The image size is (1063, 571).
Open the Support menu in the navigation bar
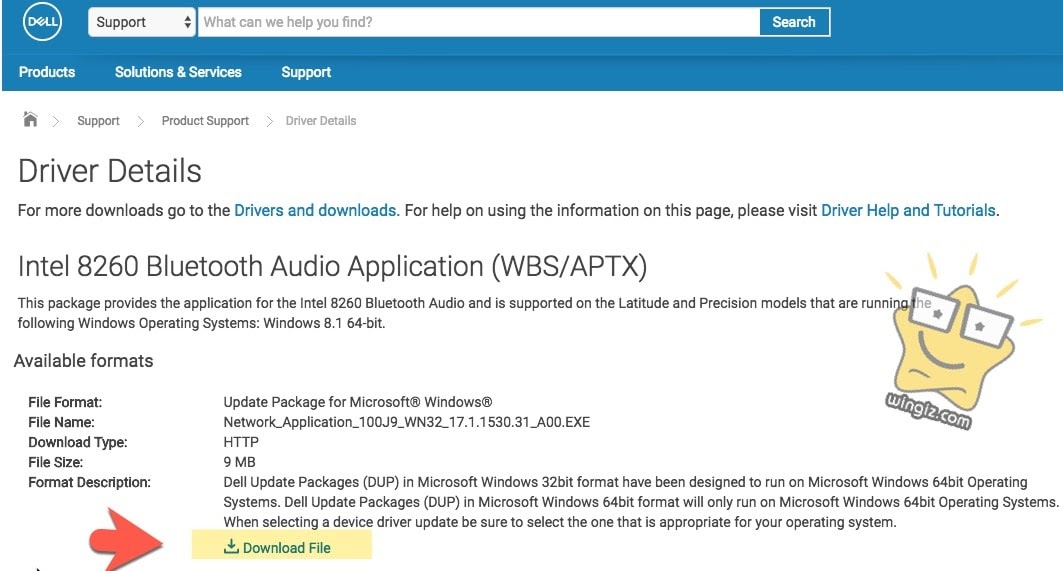pos(306,72)
